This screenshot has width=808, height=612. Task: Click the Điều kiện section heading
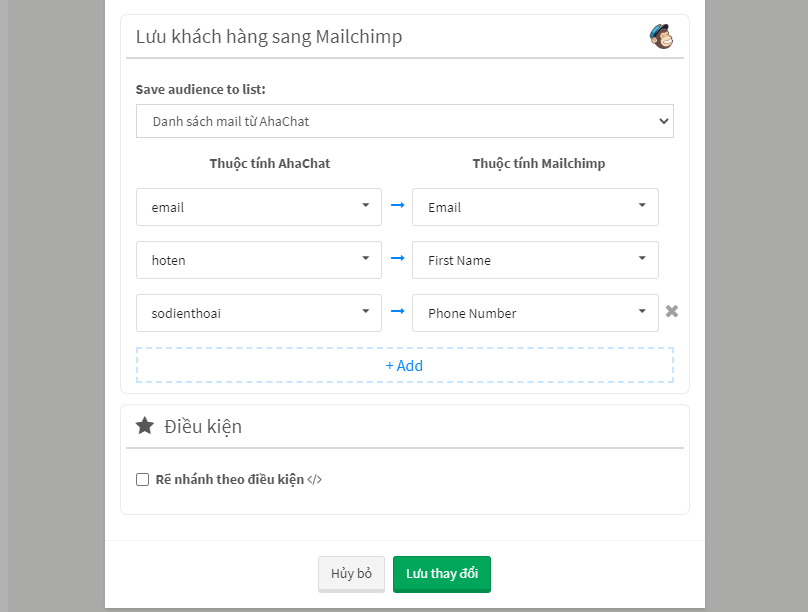pyautogui.click(x=203, y=427)
